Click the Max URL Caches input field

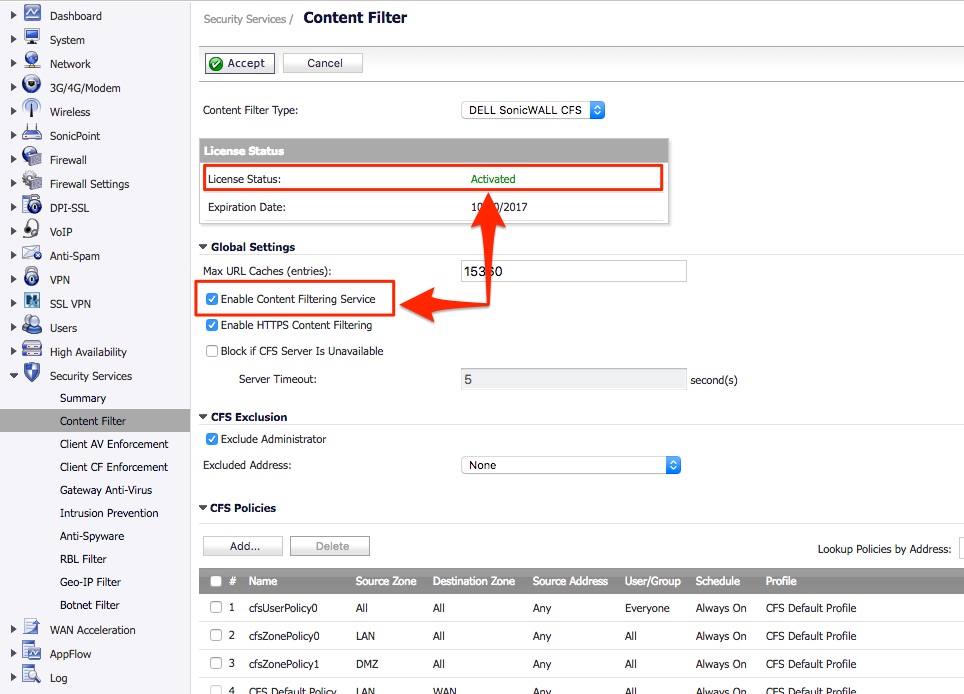pyautogui.click(x=574, y=271)
